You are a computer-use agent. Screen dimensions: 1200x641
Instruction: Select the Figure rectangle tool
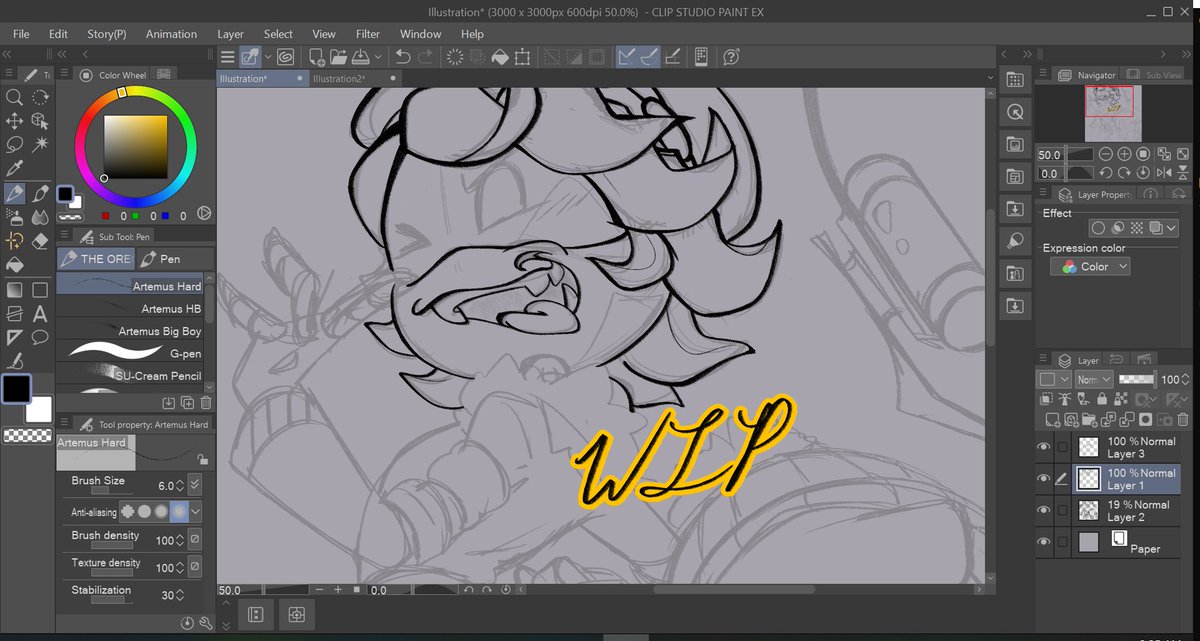pos(40,290)
